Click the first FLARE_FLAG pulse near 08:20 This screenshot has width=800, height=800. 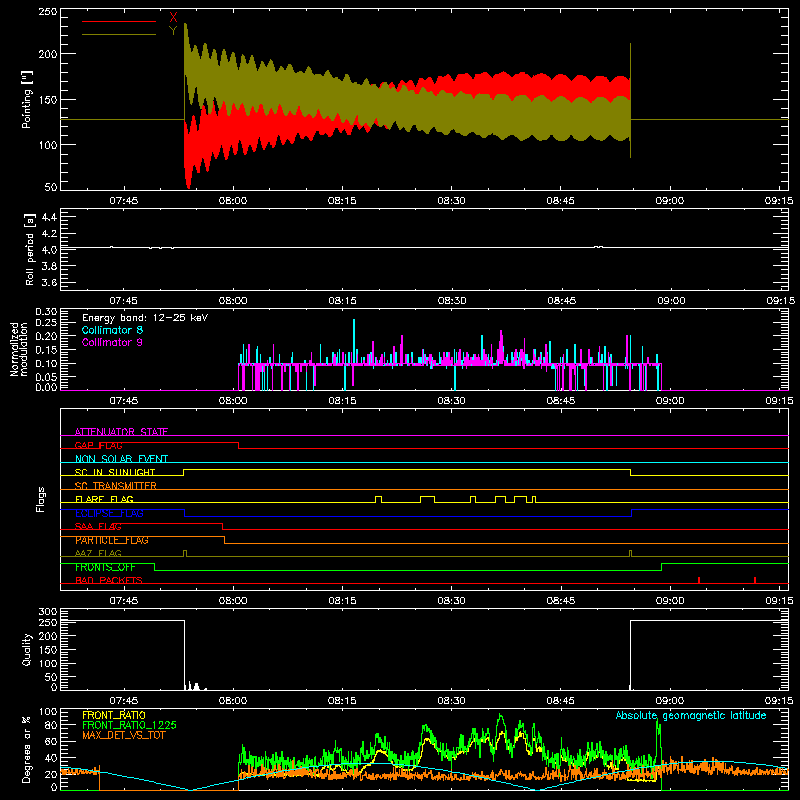pos(378,499)
